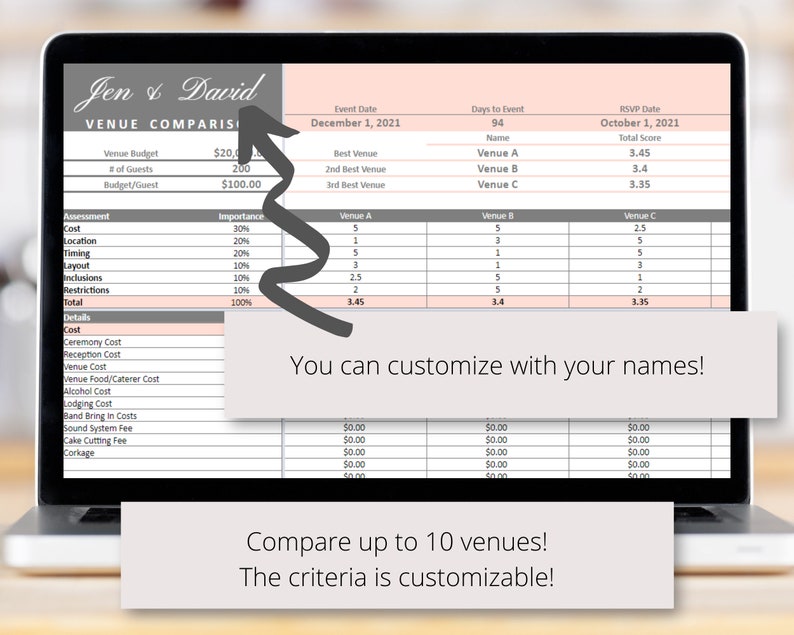The height and width of the screenshot is (635, 794).
Task: Select the 'Reception Cost' detail row
Action: click(x=92, y=354)
